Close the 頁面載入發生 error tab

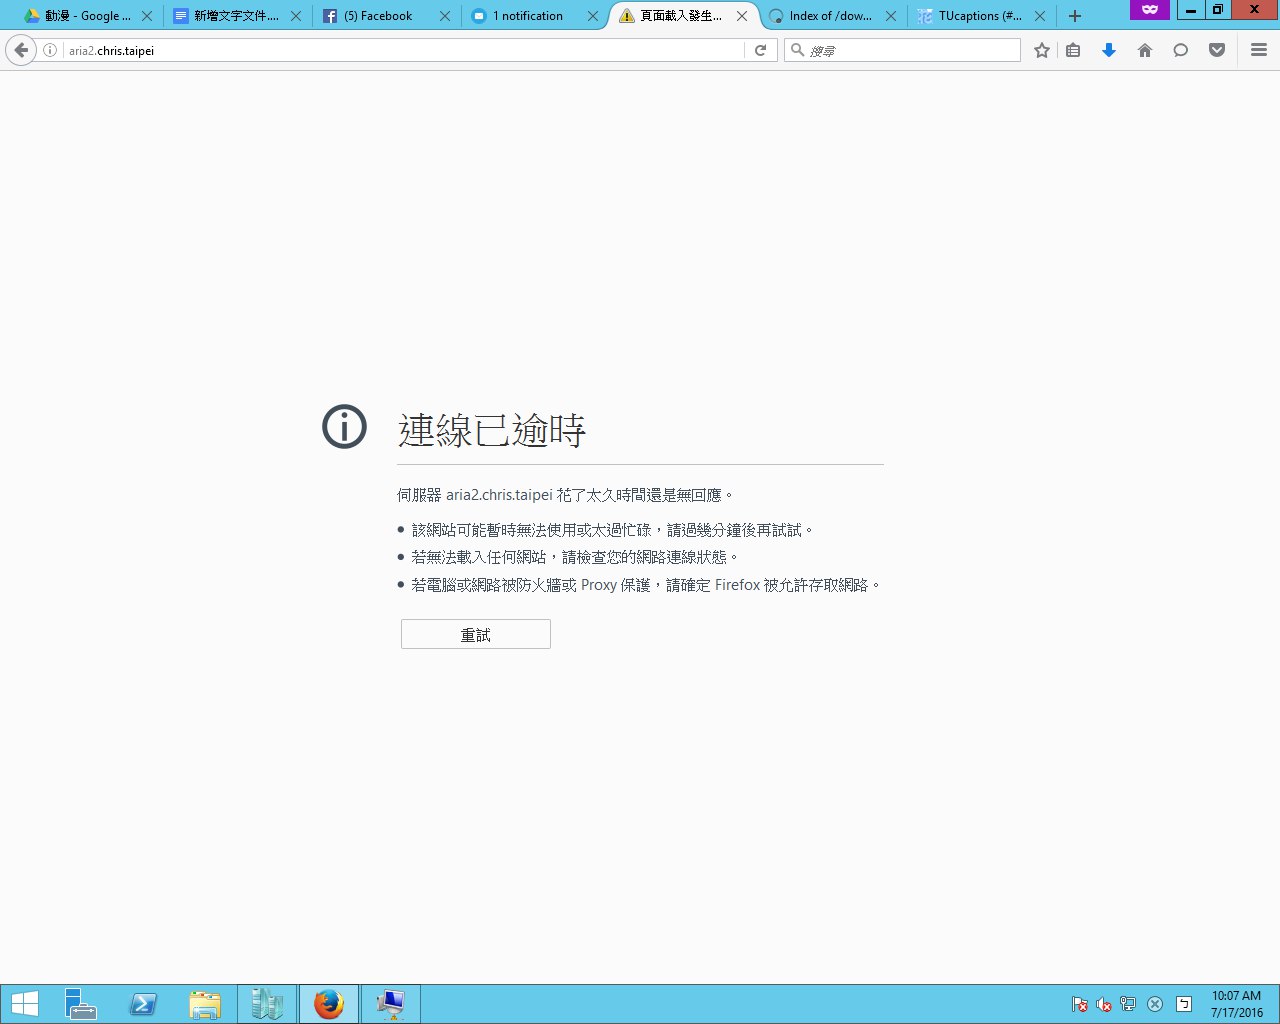point(742,16)
